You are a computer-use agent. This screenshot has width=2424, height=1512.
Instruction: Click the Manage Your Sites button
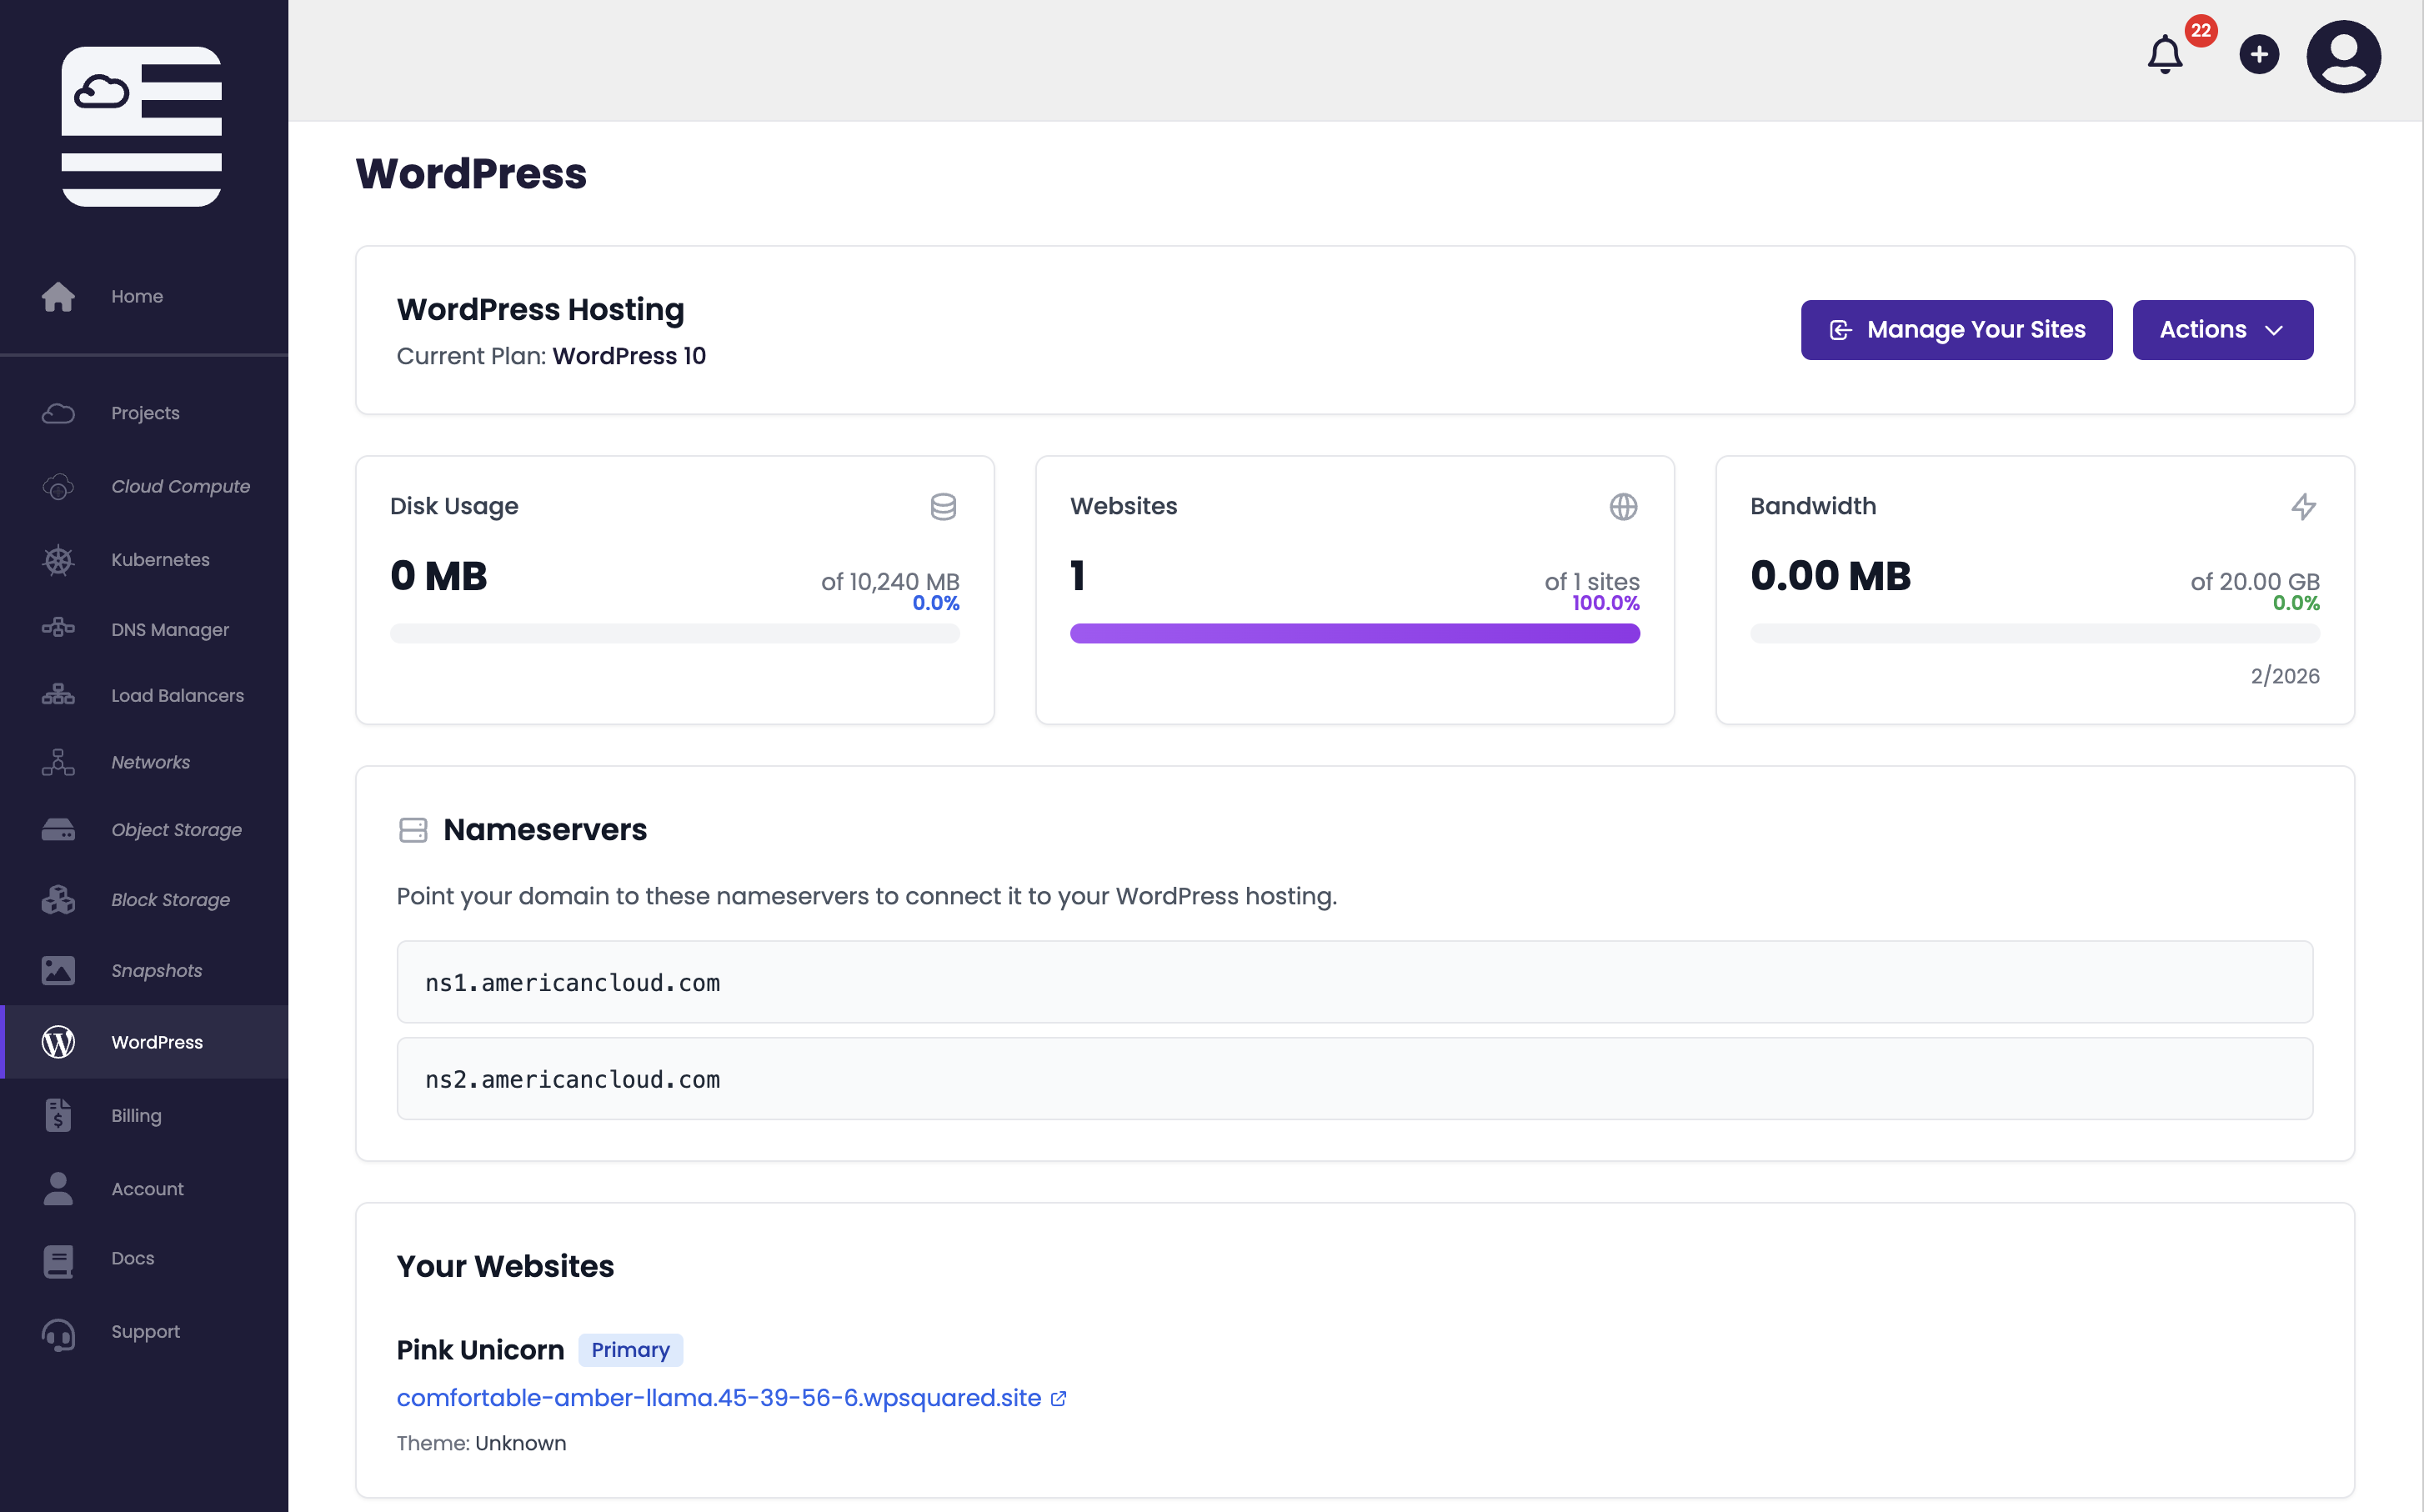(x=1955, y=330)
